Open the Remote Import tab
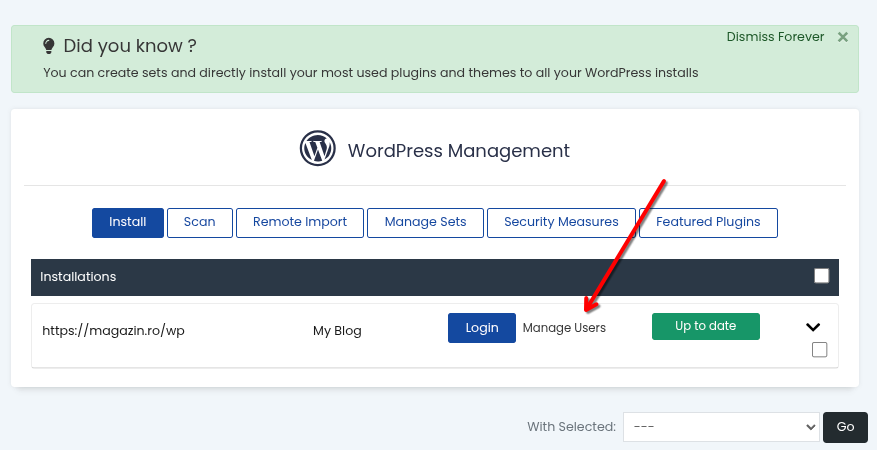This screenshot has width=877, height=450. 300,222
